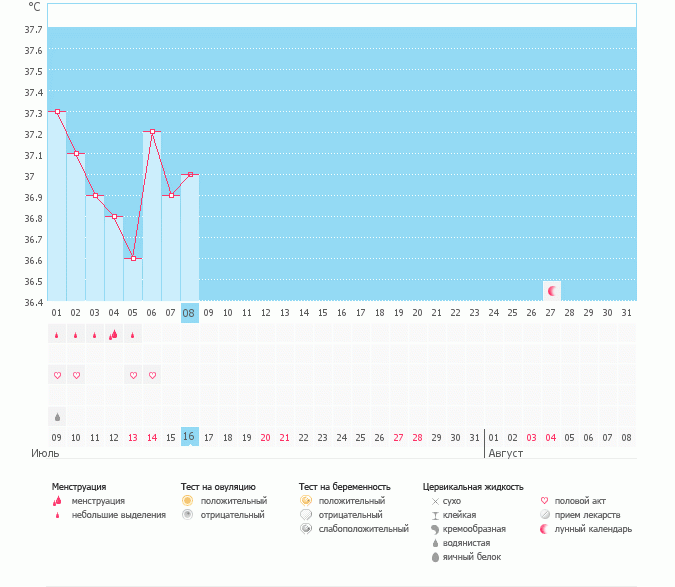Click the menstruation drop icon under day 04
This screenshot has height=587, width=675.
click(113, 335)
